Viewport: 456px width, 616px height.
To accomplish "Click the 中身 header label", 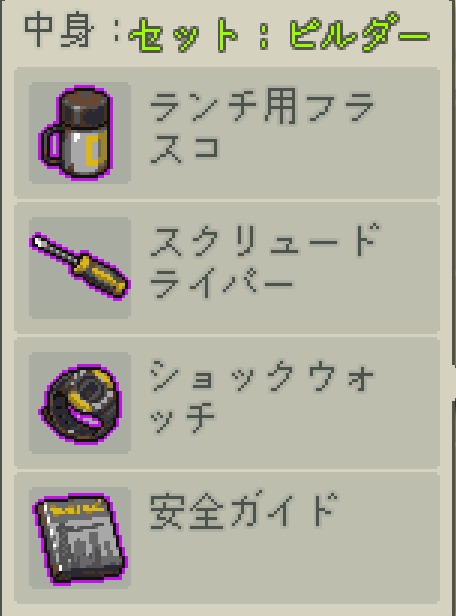I will (59, 30).
